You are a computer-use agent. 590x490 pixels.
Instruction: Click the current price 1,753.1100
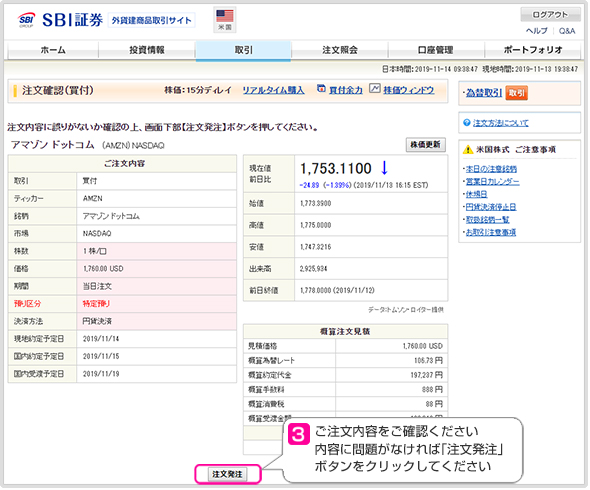pos(336,169)
